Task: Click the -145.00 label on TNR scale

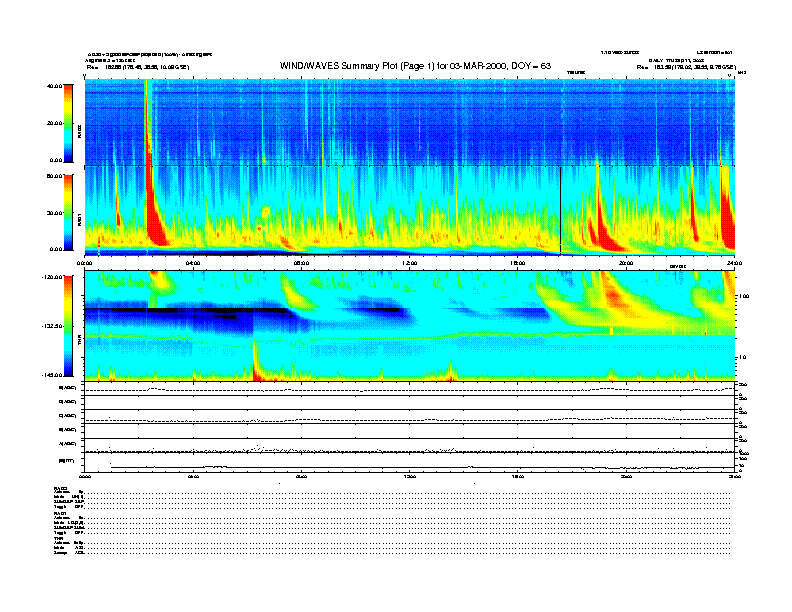Action: pos(52,375)
